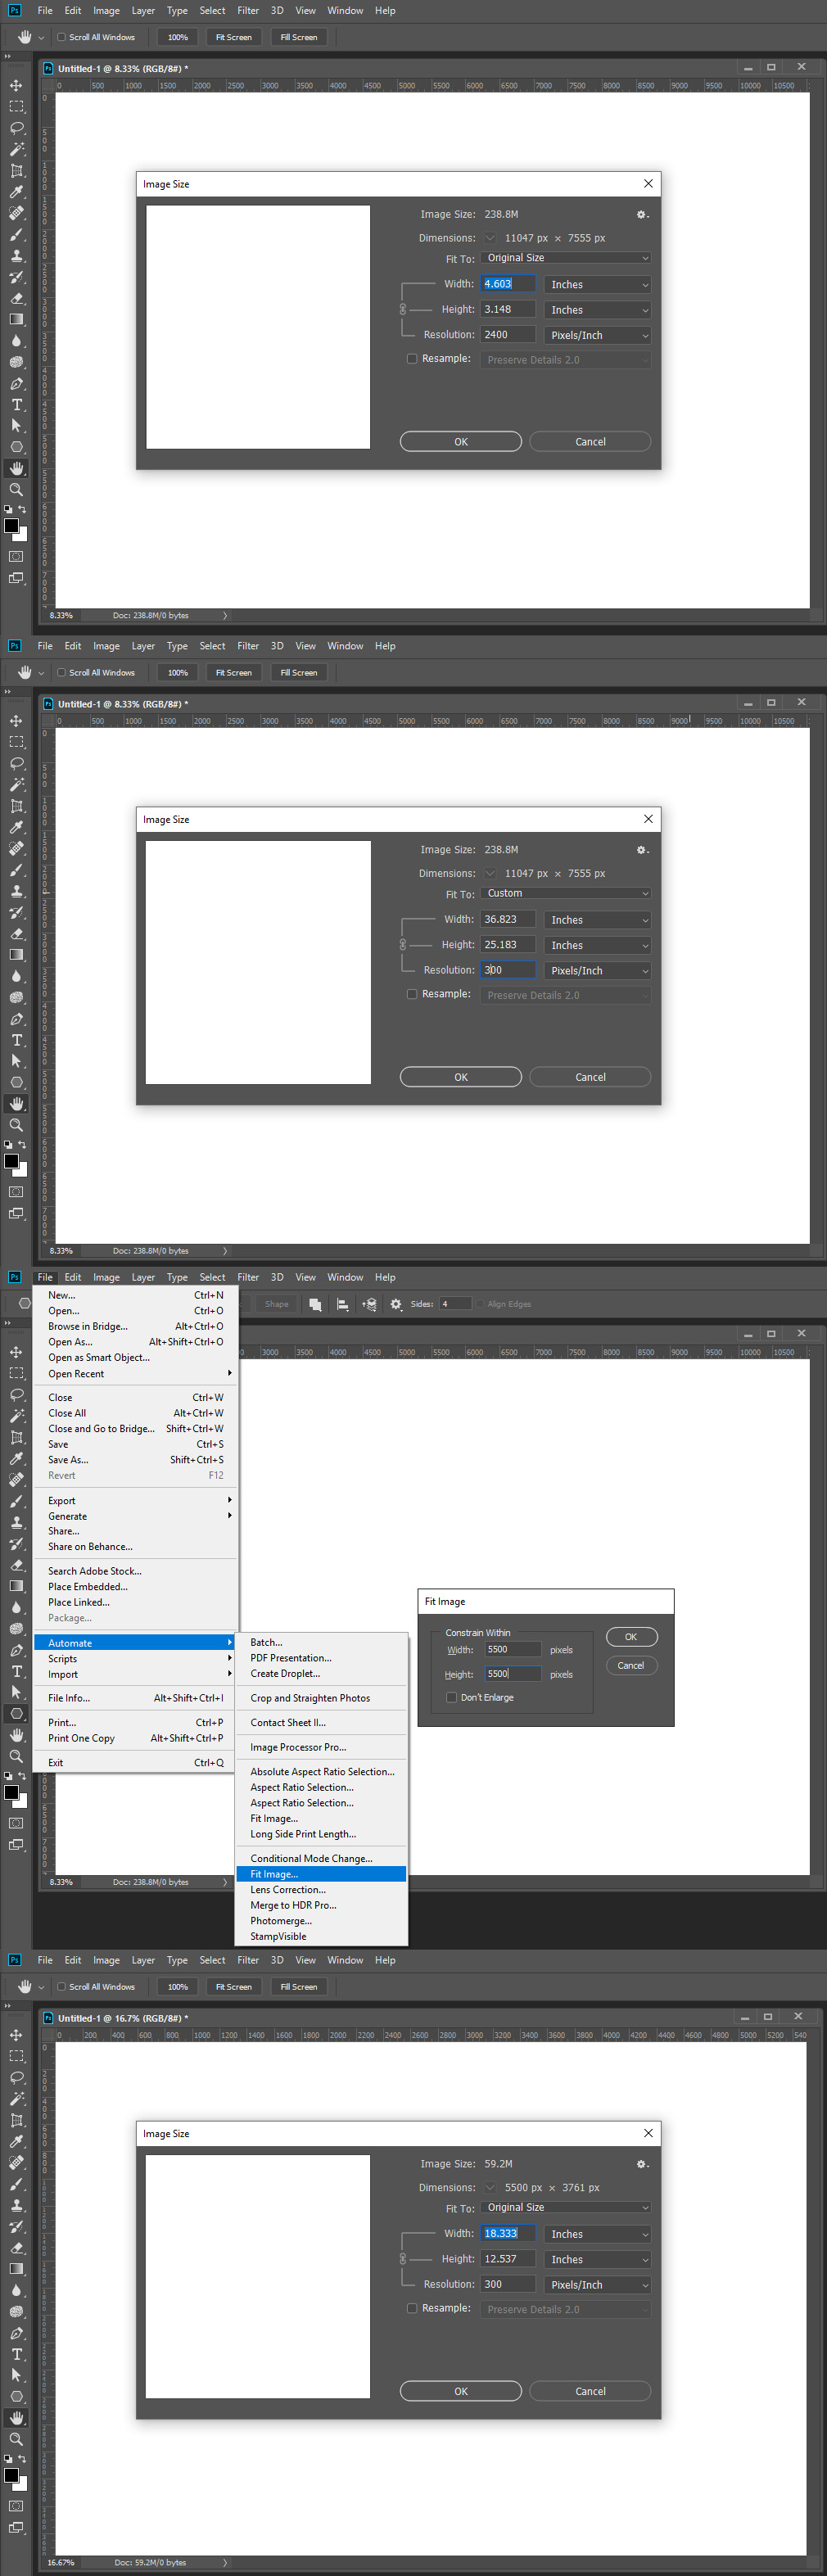This screenshot has width=827, height=2576.
Task: Enable Resample in the dialog with Width 18.333
Action: (x=412, y=2308)
